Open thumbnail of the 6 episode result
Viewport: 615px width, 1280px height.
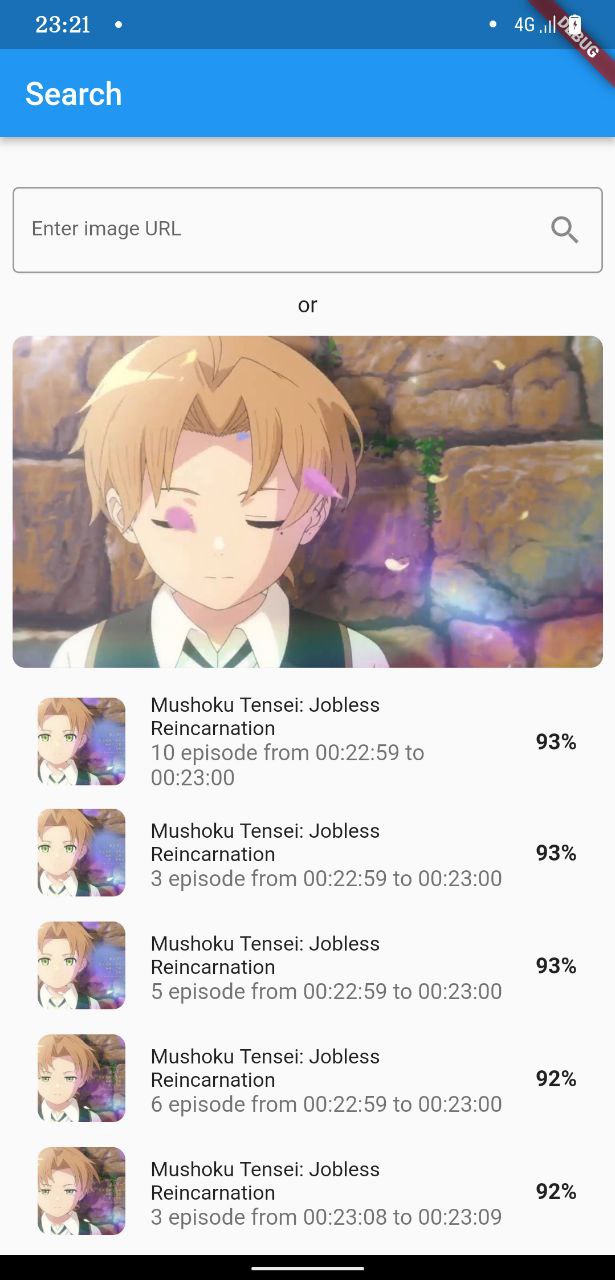click(81, 1078)
